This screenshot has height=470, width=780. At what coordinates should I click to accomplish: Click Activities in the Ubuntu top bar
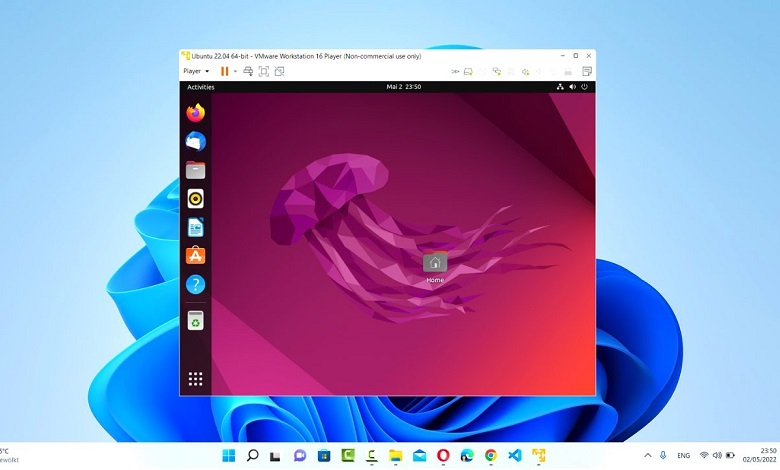tap(201, 87)
